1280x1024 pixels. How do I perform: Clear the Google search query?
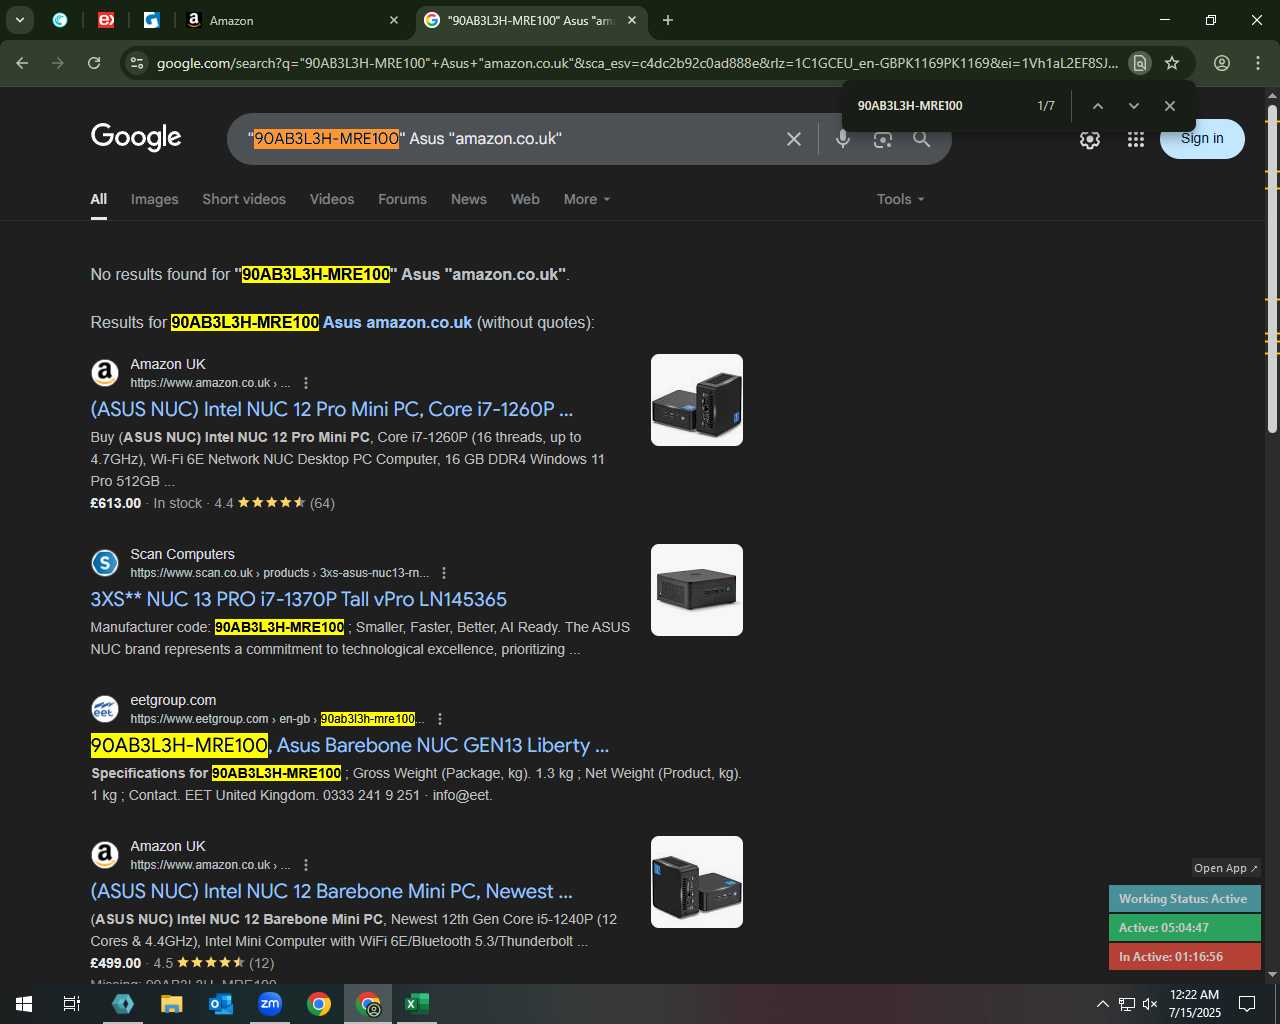coord(794,139)
